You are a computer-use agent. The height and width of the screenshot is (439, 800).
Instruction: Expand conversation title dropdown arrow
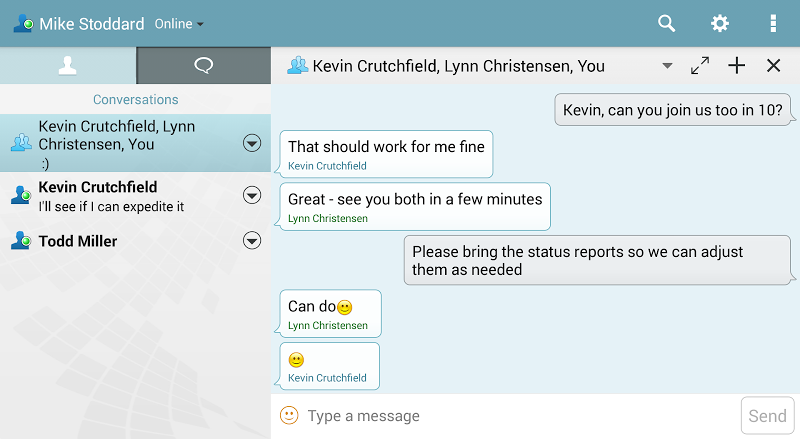point(667,66)
